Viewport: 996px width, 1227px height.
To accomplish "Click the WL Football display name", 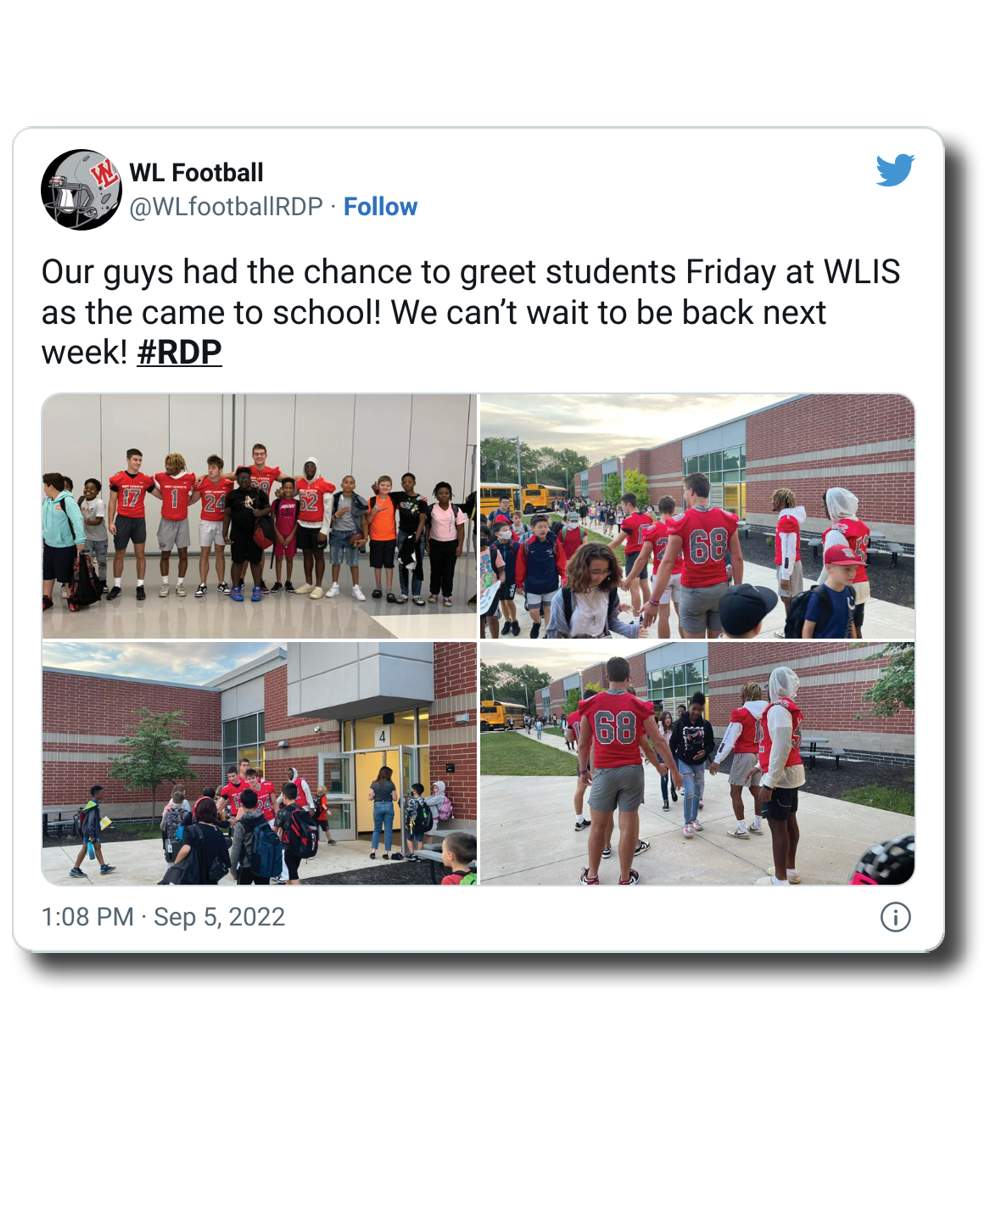I will (196, 172).
